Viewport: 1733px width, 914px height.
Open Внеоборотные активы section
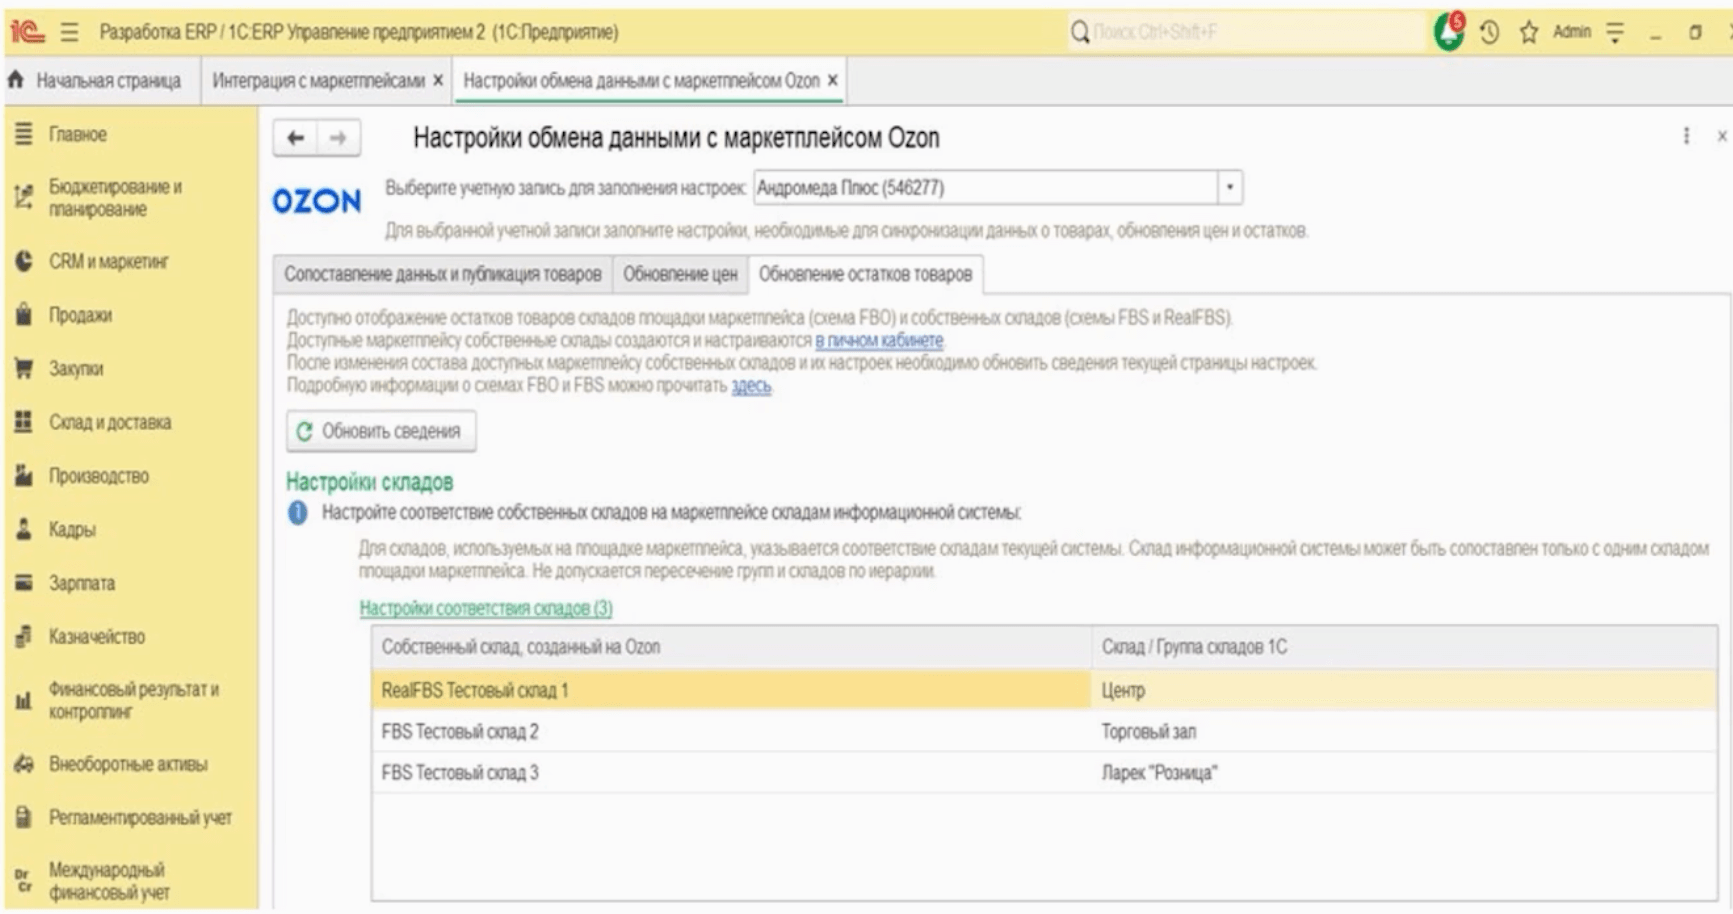click(130, 764)
